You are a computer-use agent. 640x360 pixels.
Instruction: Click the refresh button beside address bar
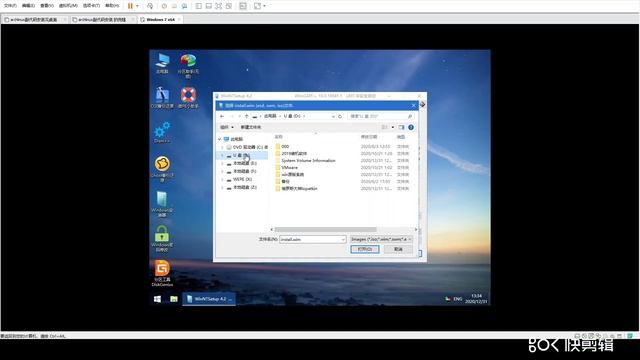(x=340, y=116)
